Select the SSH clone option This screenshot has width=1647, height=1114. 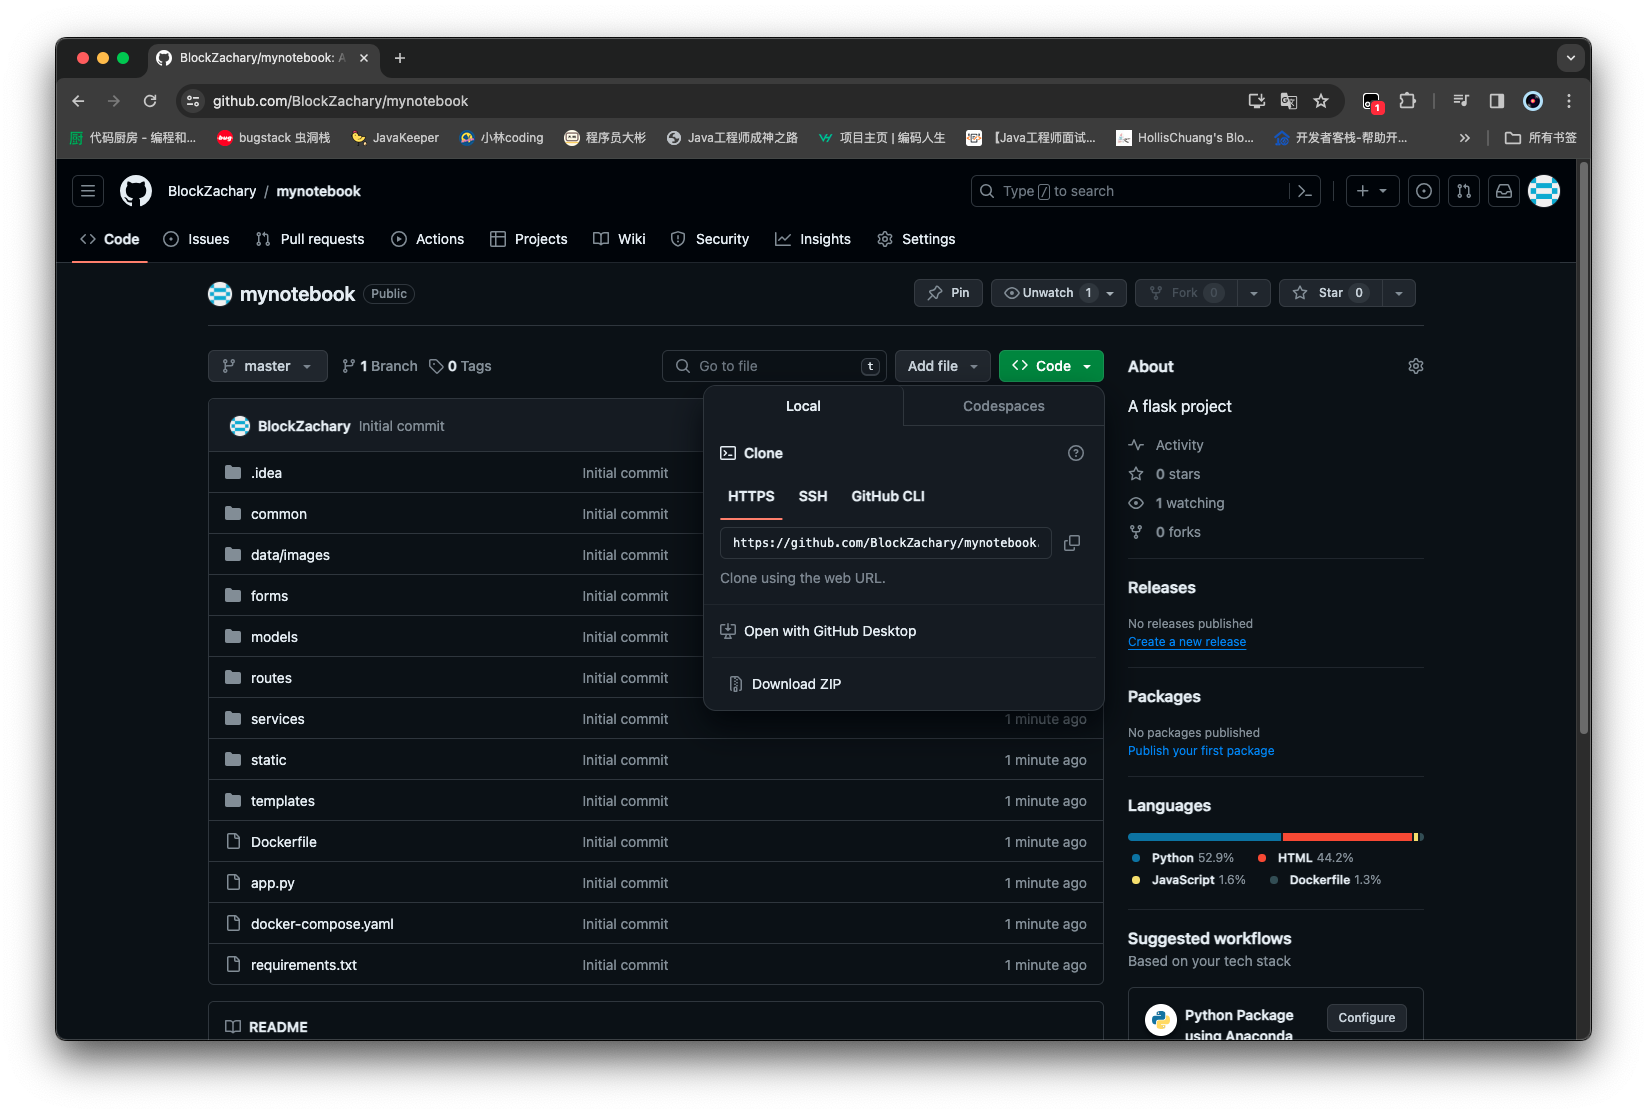click(x=813, y=496)
